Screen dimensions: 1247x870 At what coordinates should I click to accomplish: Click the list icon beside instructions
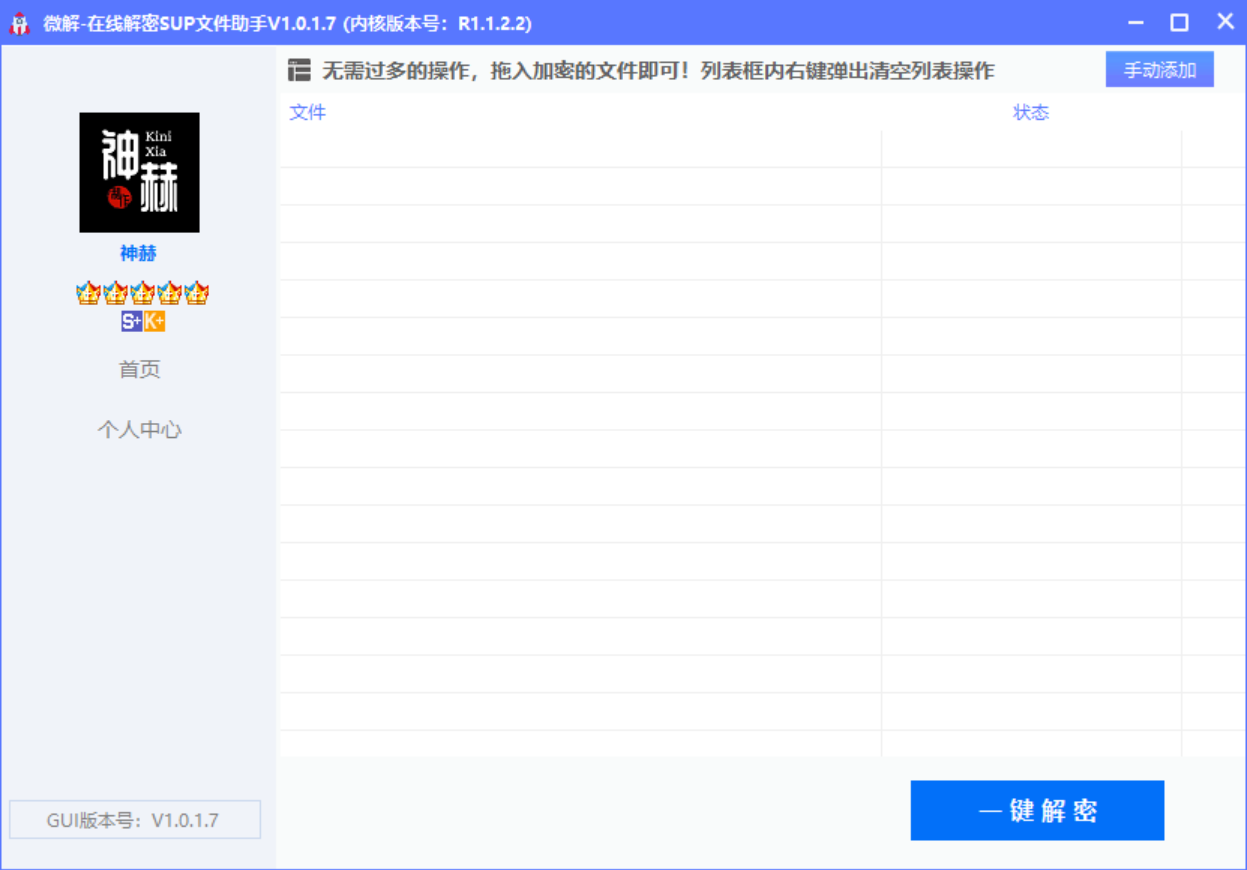pos(299,70)
